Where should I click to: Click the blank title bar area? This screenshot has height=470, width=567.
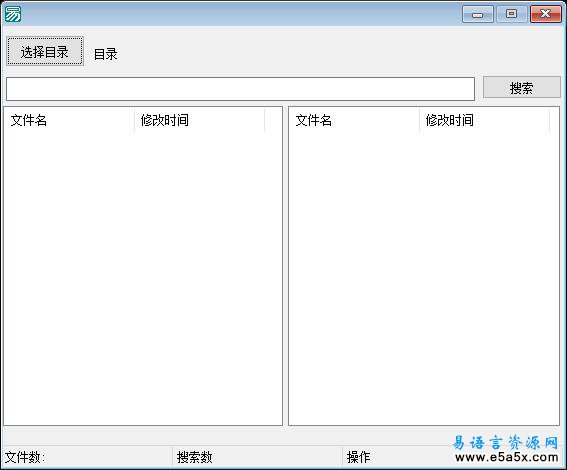pos(240,14)
